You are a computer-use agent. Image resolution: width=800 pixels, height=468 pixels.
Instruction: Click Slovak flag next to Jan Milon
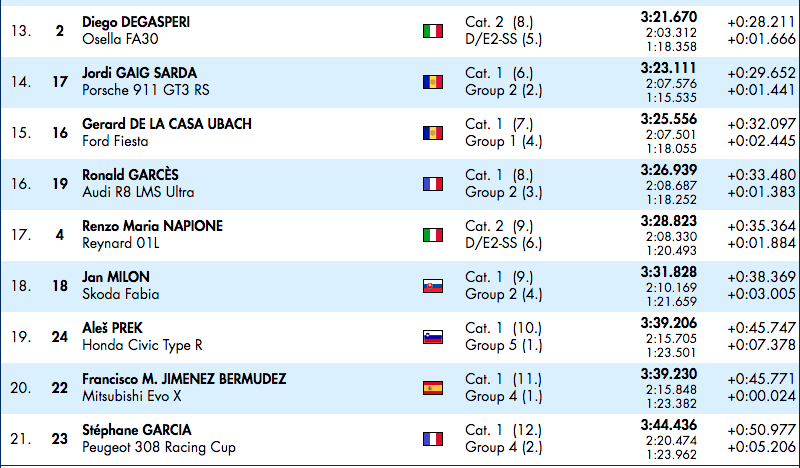pos(433,286)
